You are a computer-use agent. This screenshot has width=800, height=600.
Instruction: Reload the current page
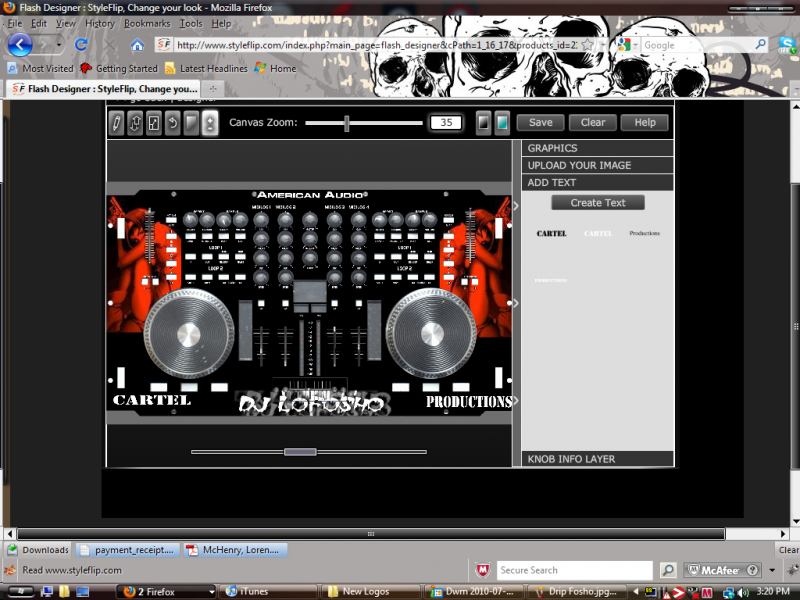pyautogui.click(x=81, y=45)
